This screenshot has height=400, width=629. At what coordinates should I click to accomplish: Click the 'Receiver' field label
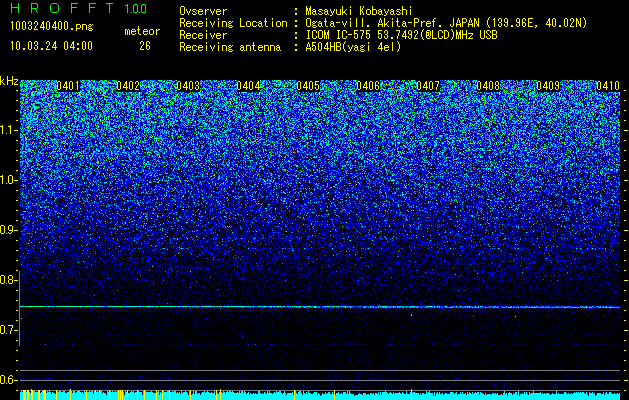click(x=203, y=35)
